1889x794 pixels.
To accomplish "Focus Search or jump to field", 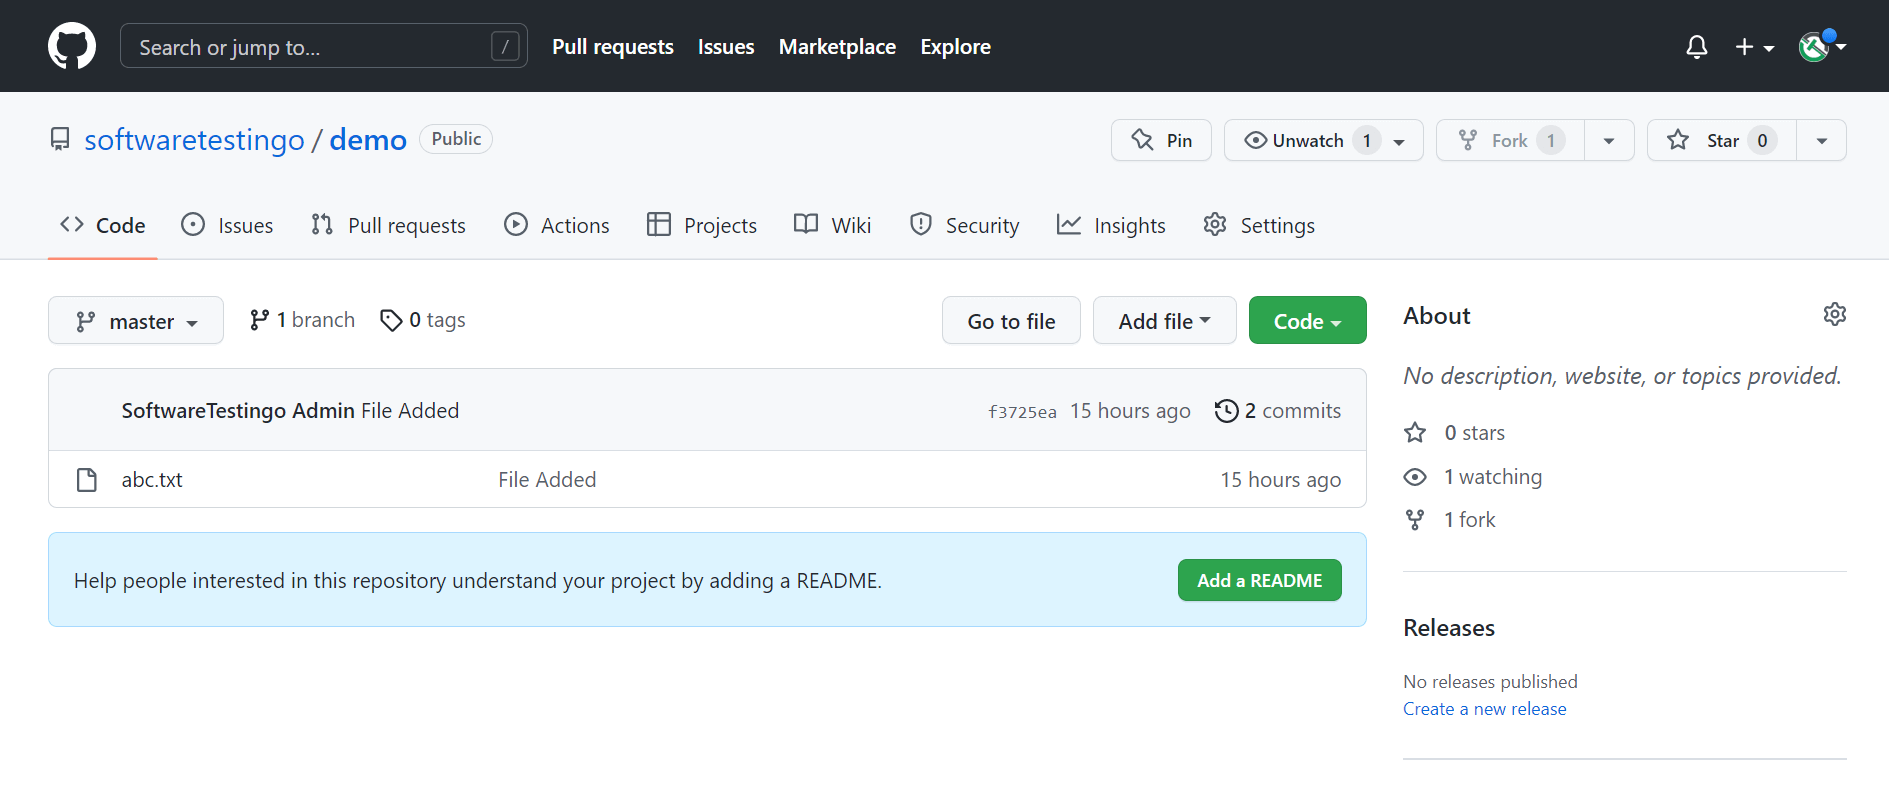I will (x=324, y=46).
